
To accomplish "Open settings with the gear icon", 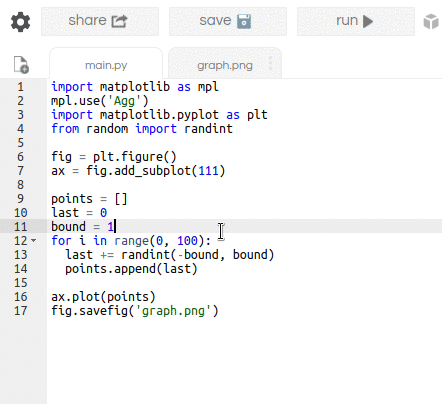I will [x=21, y=22].
